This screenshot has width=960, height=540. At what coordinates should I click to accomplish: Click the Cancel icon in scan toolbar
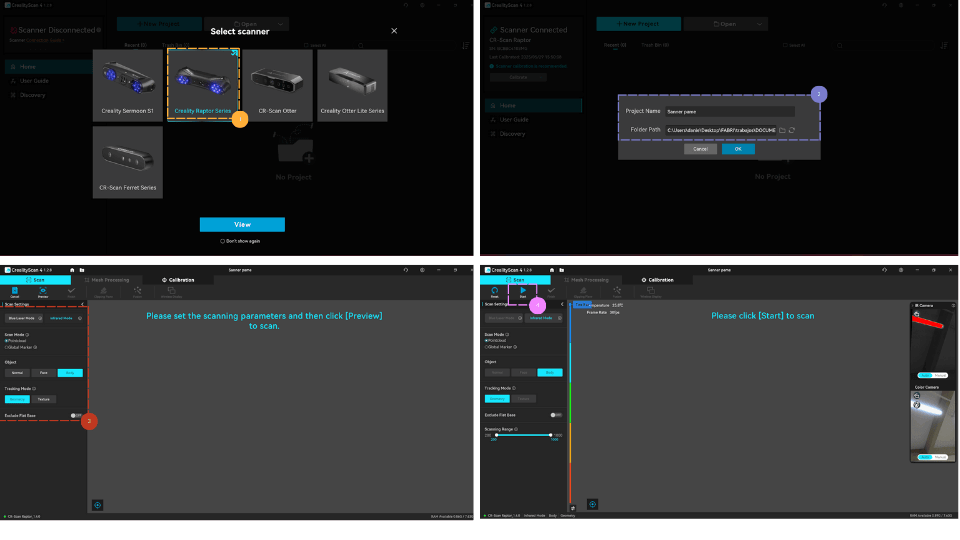(x=15, y=292)
